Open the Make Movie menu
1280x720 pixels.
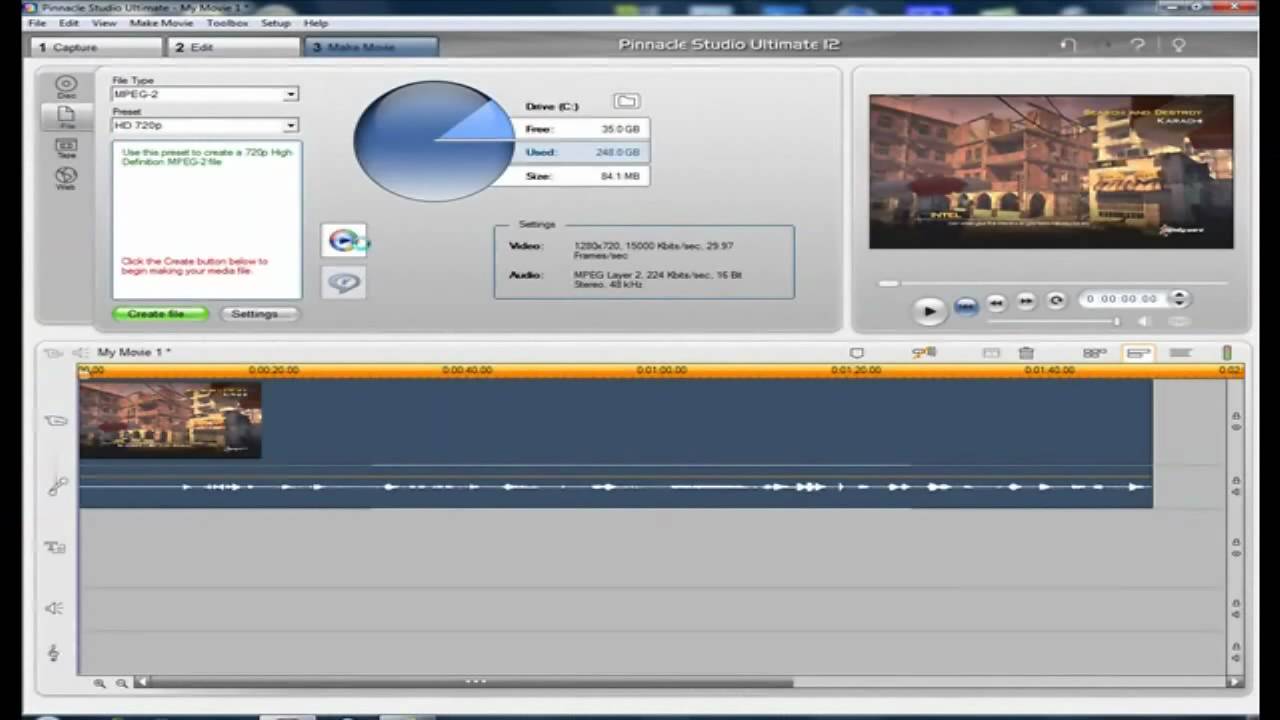click(161, 23)
